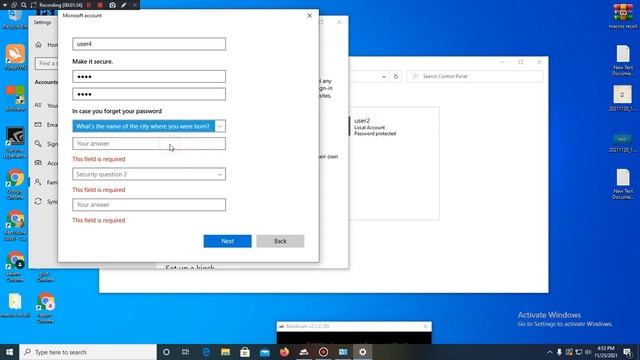Click the Find a setting search box
Image resolution: width=640 pixels, height=360 pixels.
(x=47, y=63)
